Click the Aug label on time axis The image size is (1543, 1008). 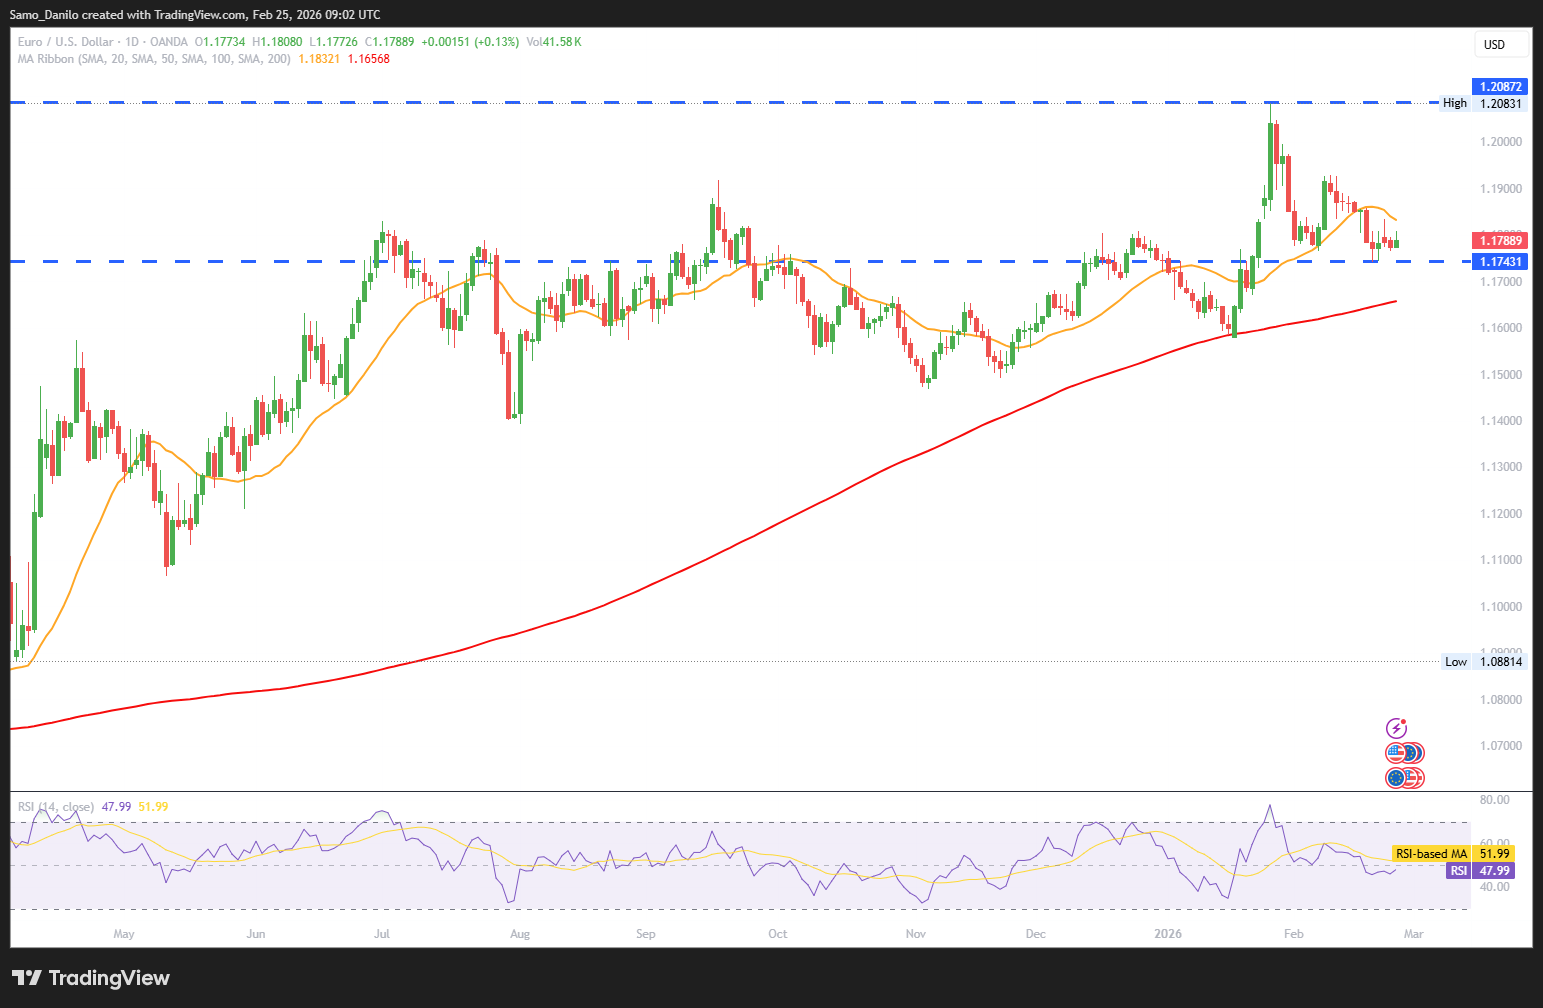pyautogui.click(x=519, y=934)
